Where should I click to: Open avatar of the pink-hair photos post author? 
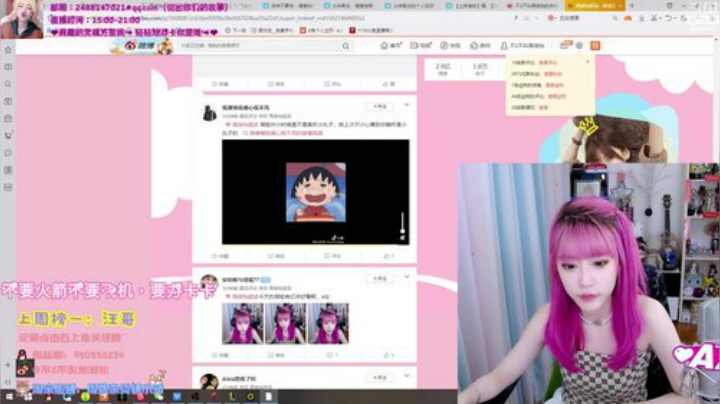coord(209,281)
